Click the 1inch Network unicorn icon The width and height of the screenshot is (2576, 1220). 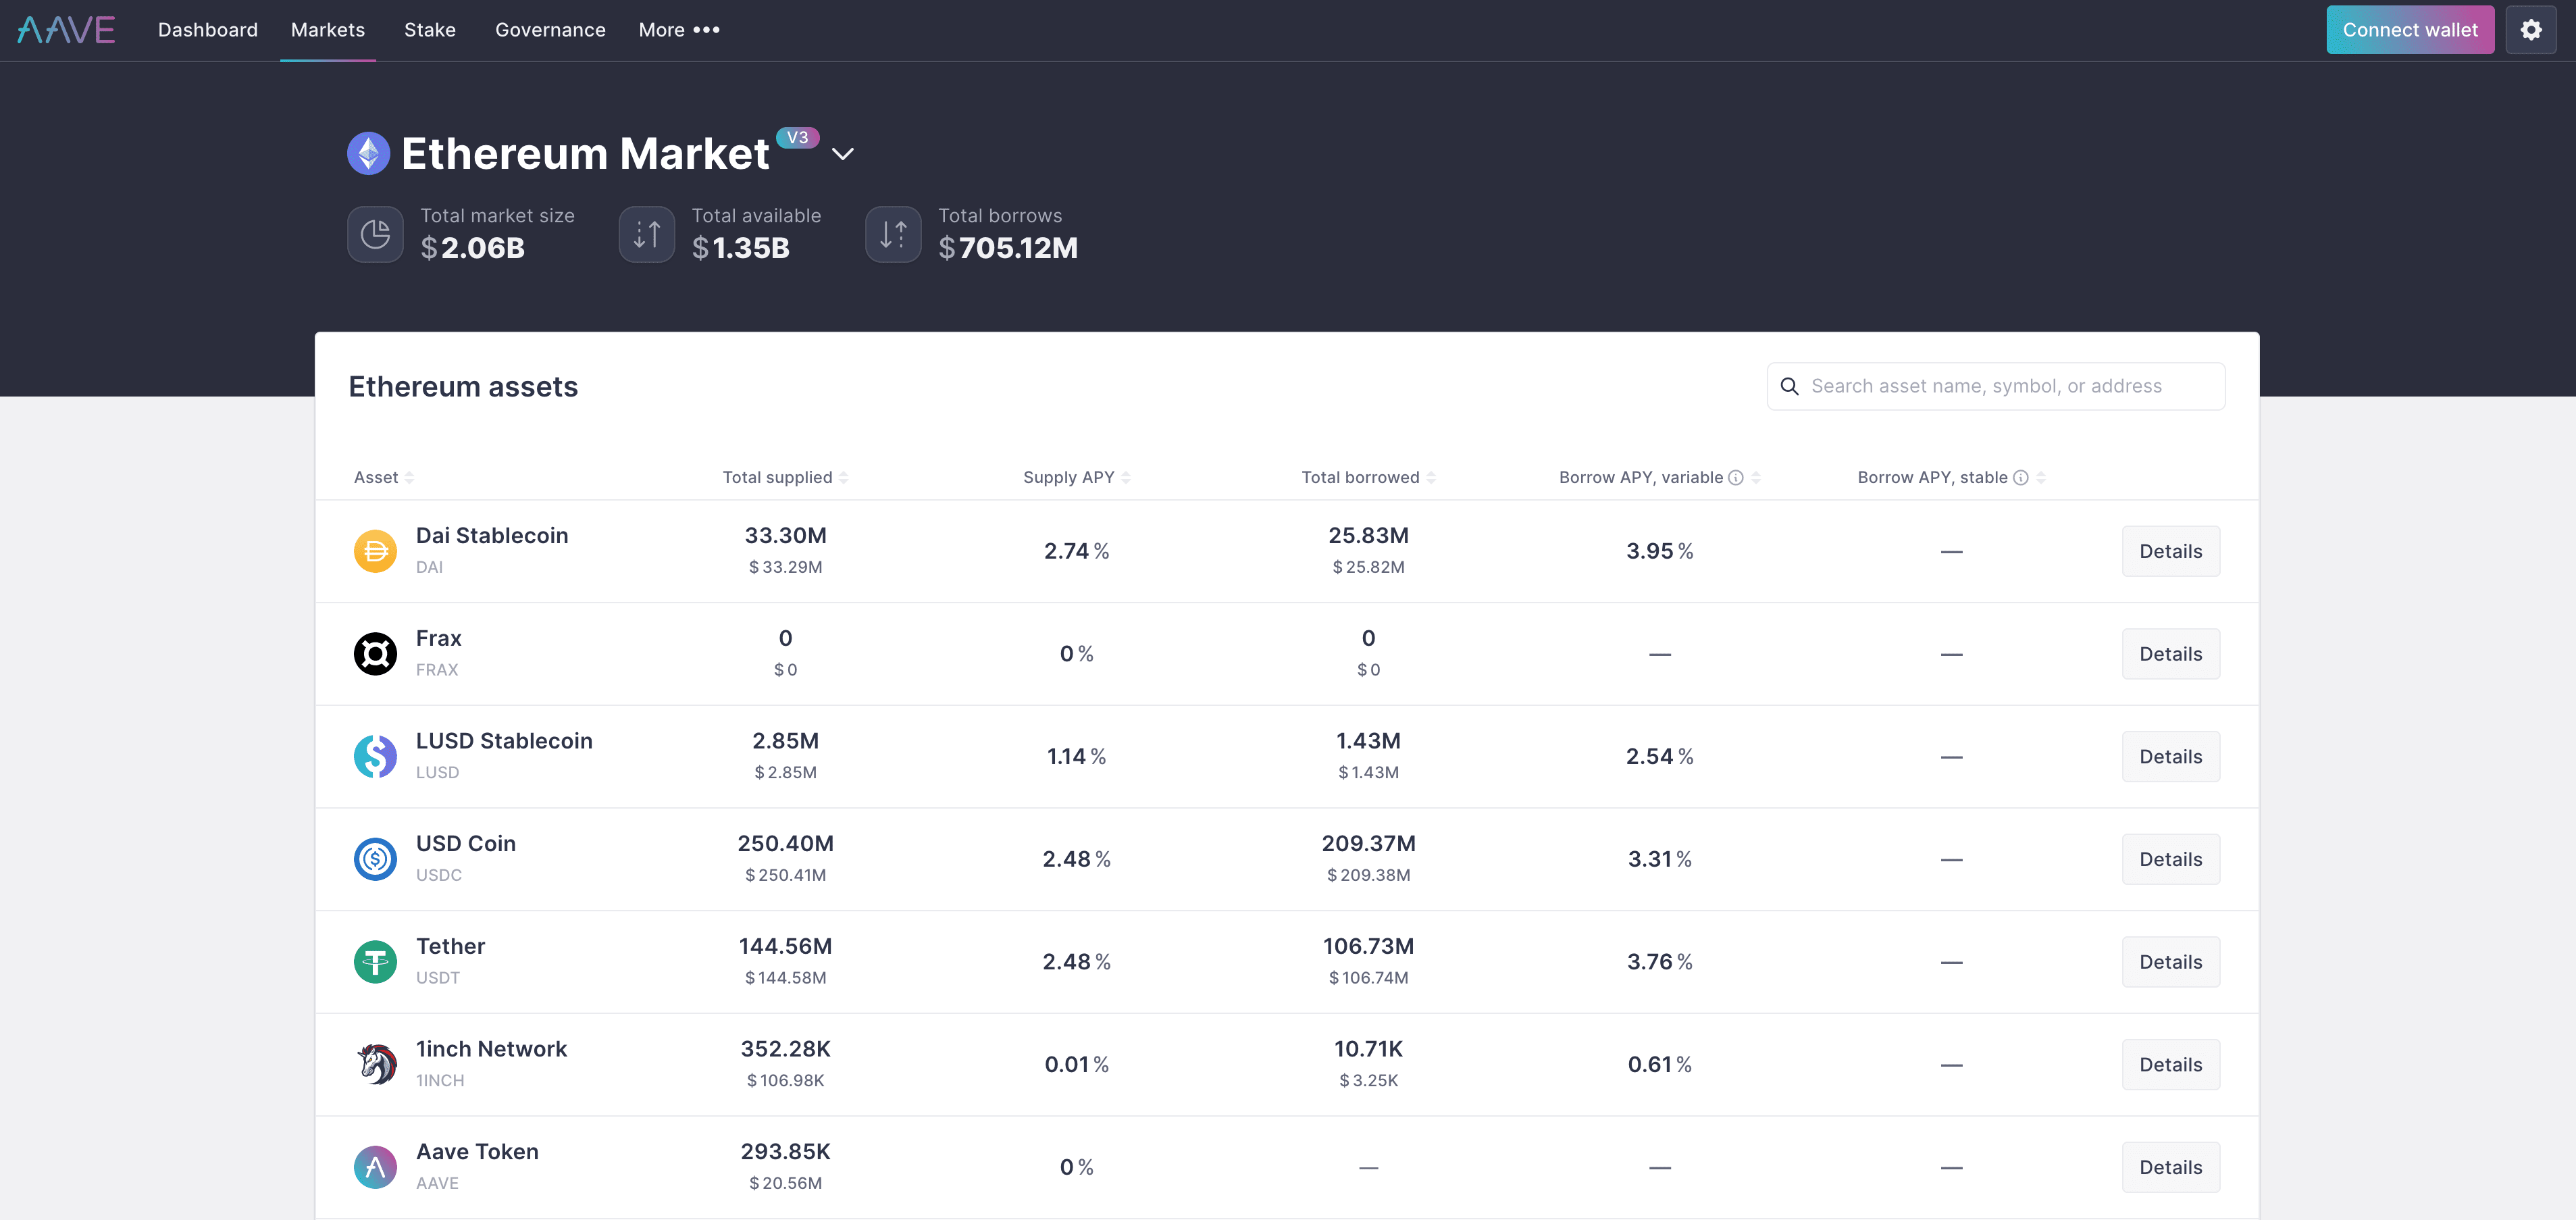pyautogui.click(x=375, y=1064)
